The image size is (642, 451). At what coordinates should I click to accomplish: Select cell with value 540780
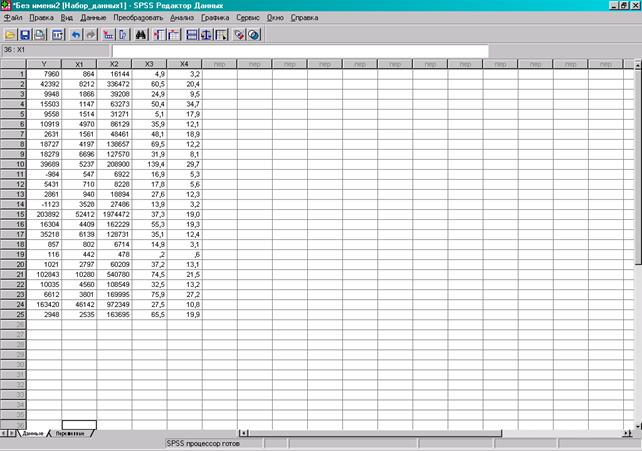click(114, 275)
